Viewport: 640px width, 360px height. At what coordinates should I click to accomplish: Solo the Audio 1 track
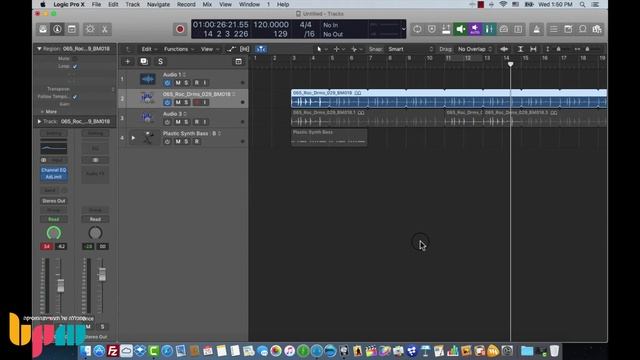187,83
